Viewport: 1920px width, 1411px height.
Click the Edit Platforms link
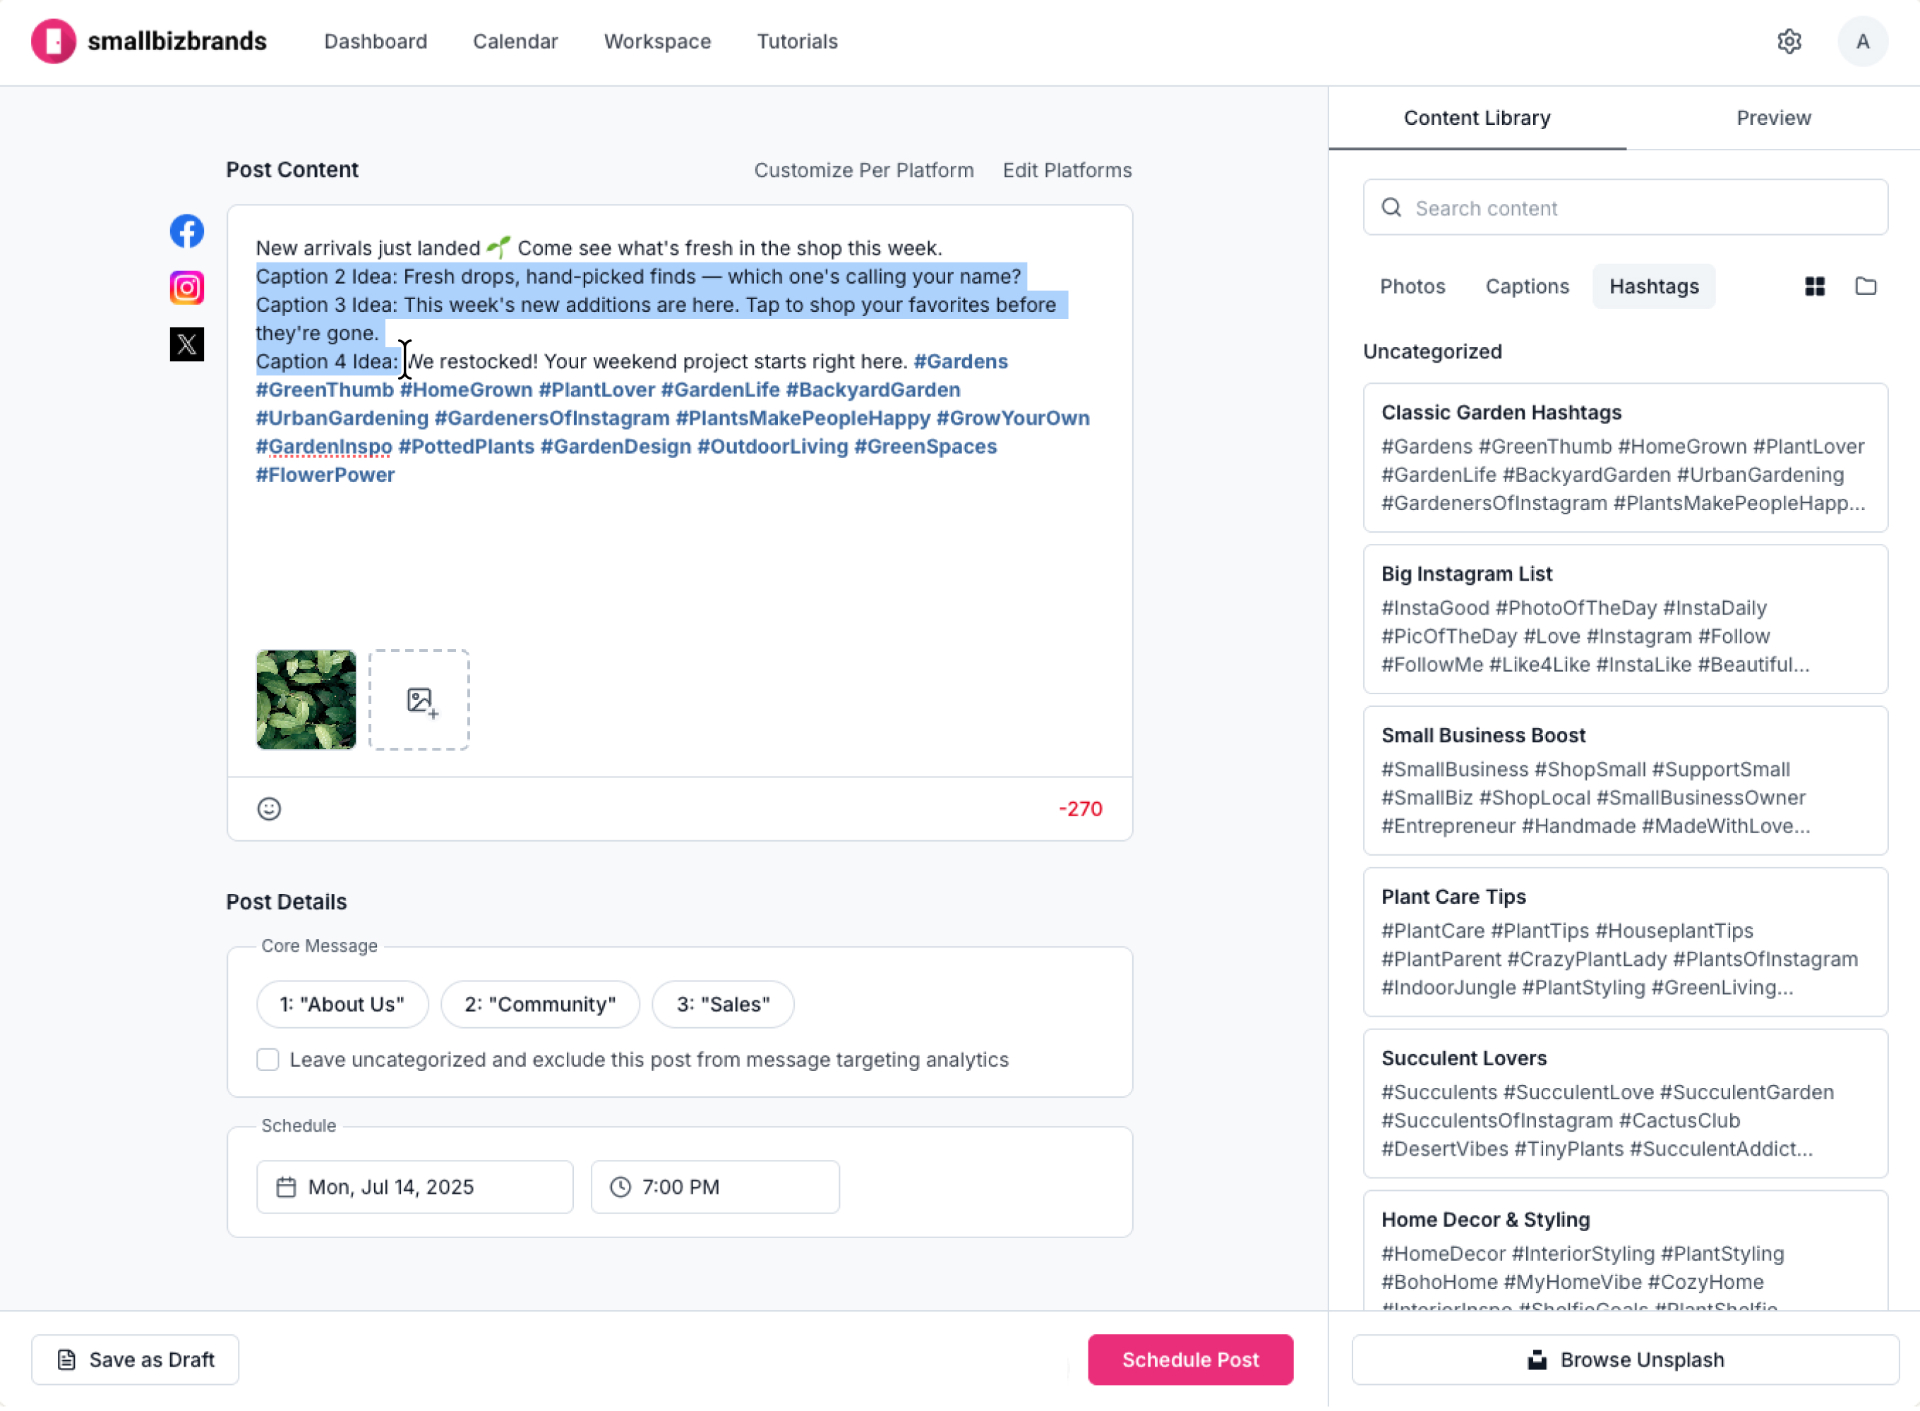click(x=1067, y=170)
